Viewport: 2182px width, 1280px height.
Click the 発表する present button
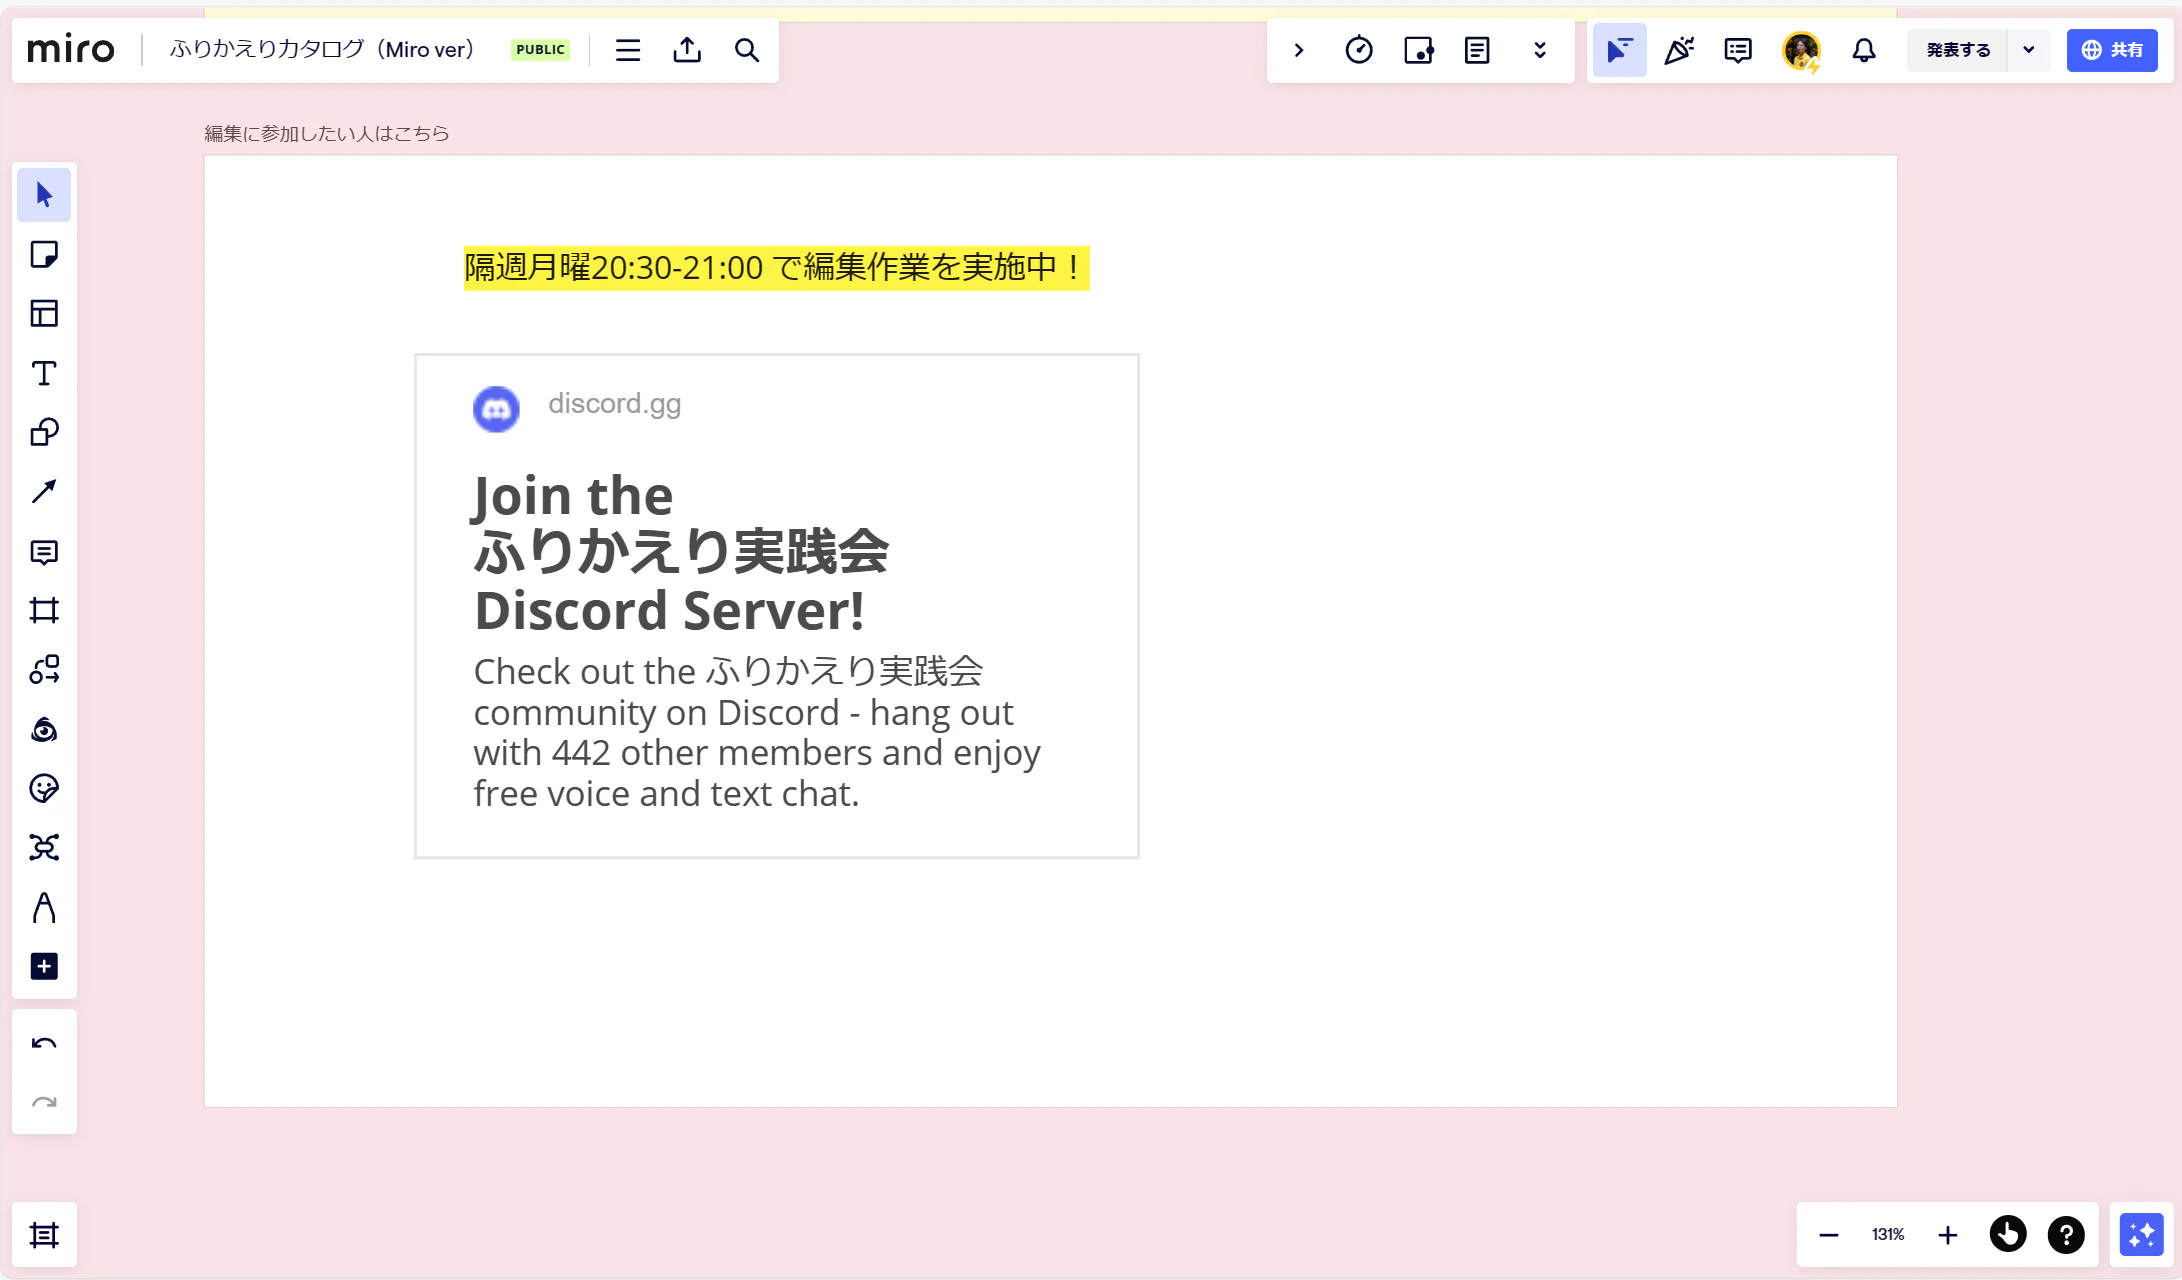point(1958,50)
